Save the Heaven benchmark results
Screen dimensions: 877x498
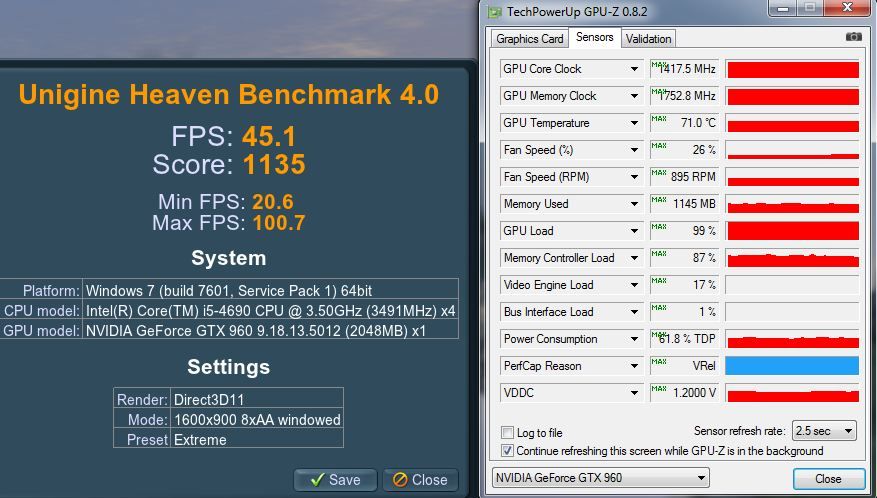[x=336, y=480]
